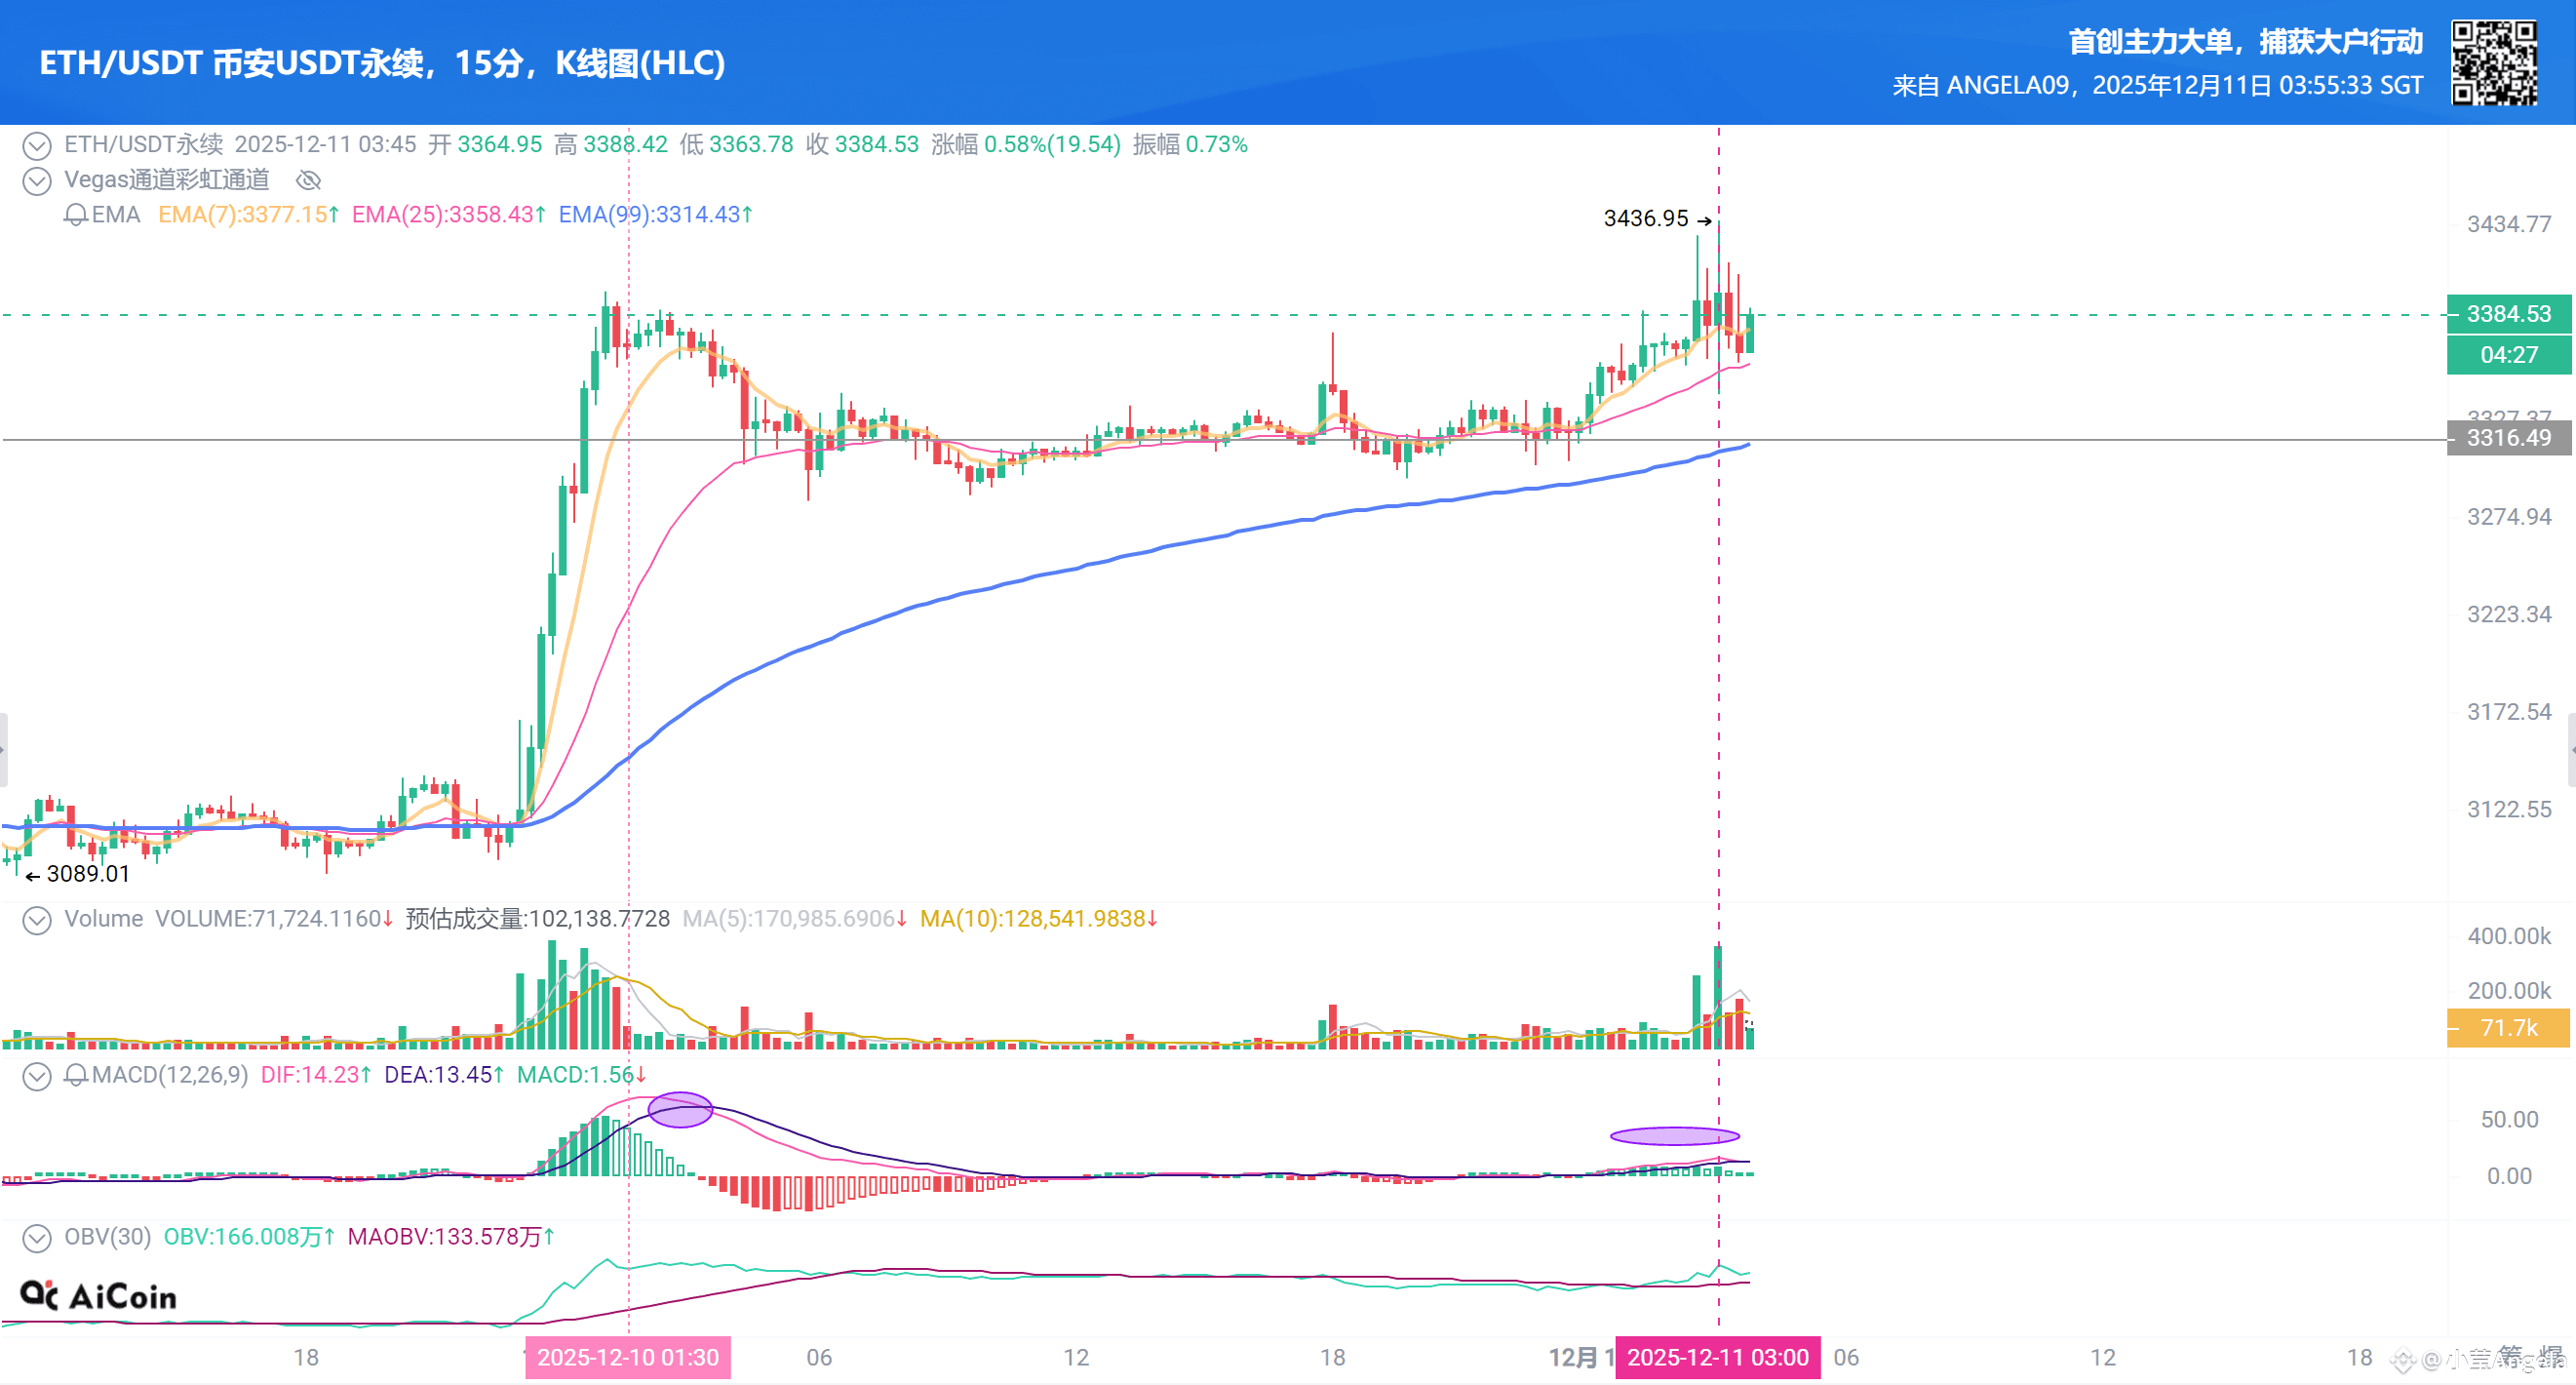The height and width of the screenshot is (1385, 2576).
Task: Click the MACD alert bell icon
Action: tap(75, 1075)
